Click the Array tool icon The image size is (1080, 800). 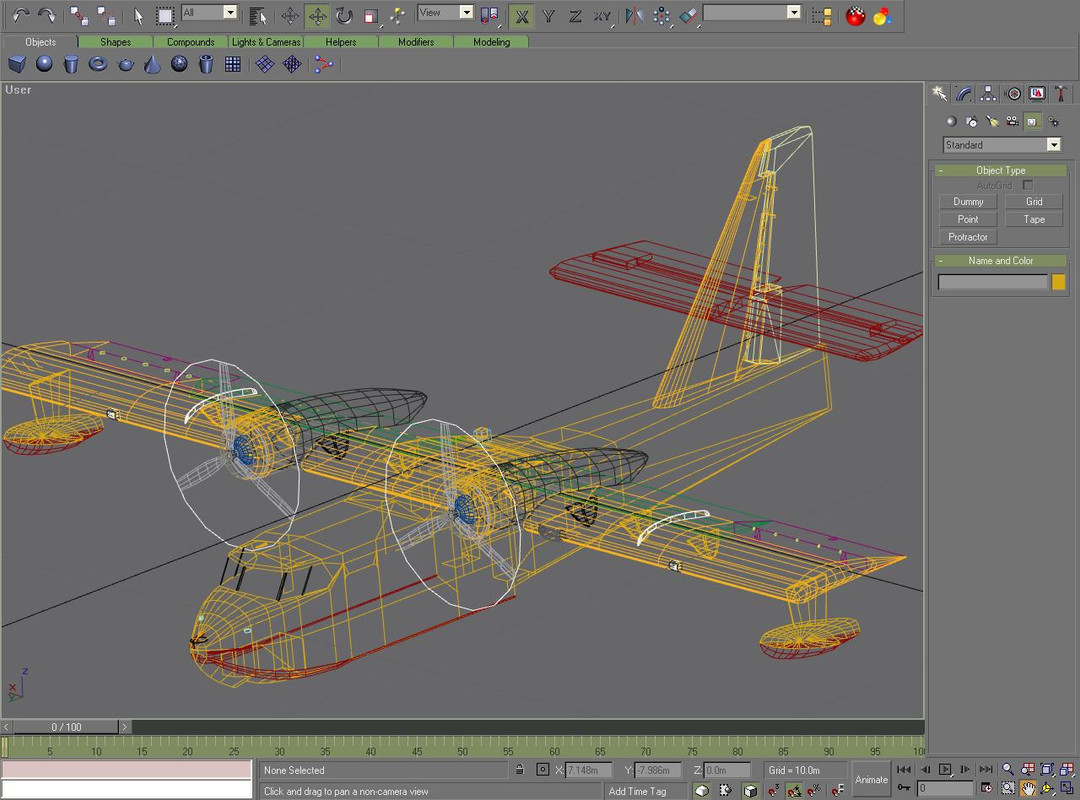(661, 15)
